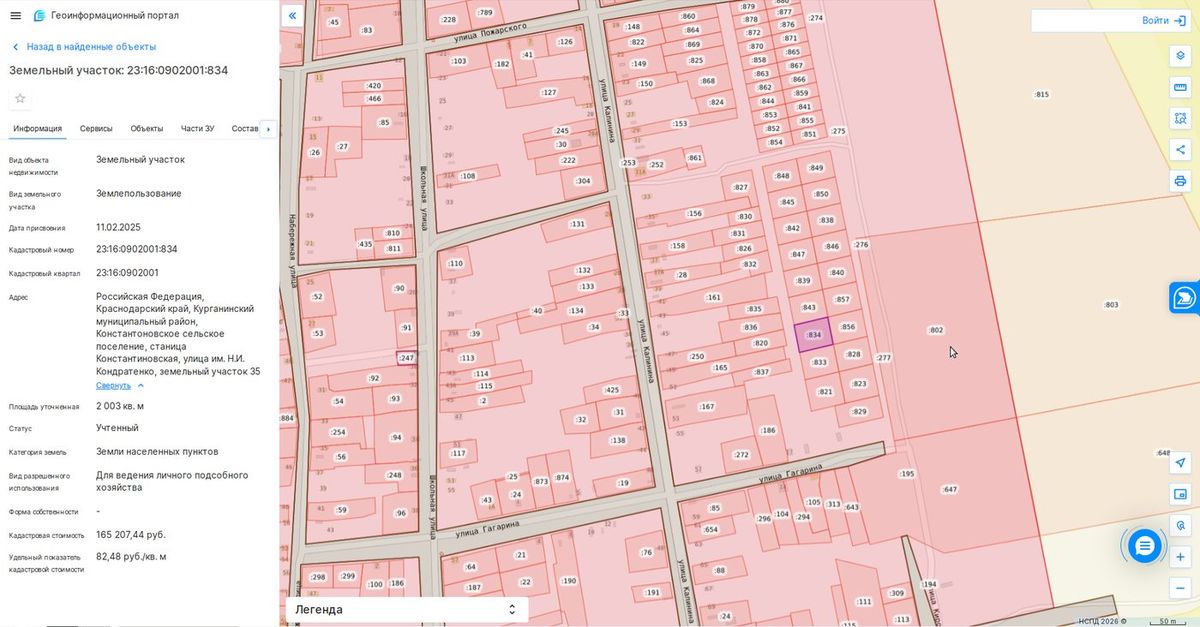The height and width of the screenshot is (627, 1200).
Task: Click parcel :272 on the map
Action: 741,454
